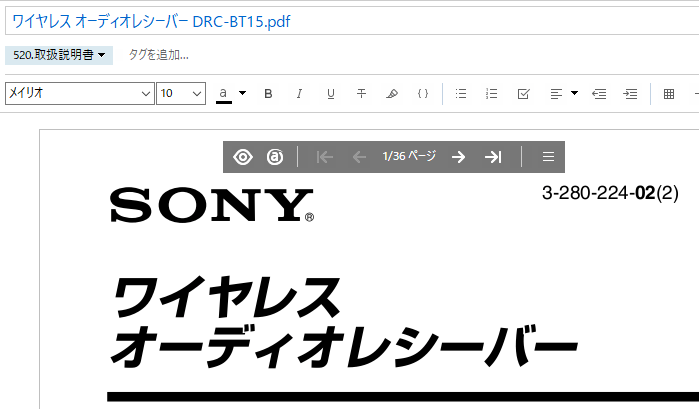Increase the paragraph indent
This screenshot has width=699, height=409.
[x=630, y=94]
